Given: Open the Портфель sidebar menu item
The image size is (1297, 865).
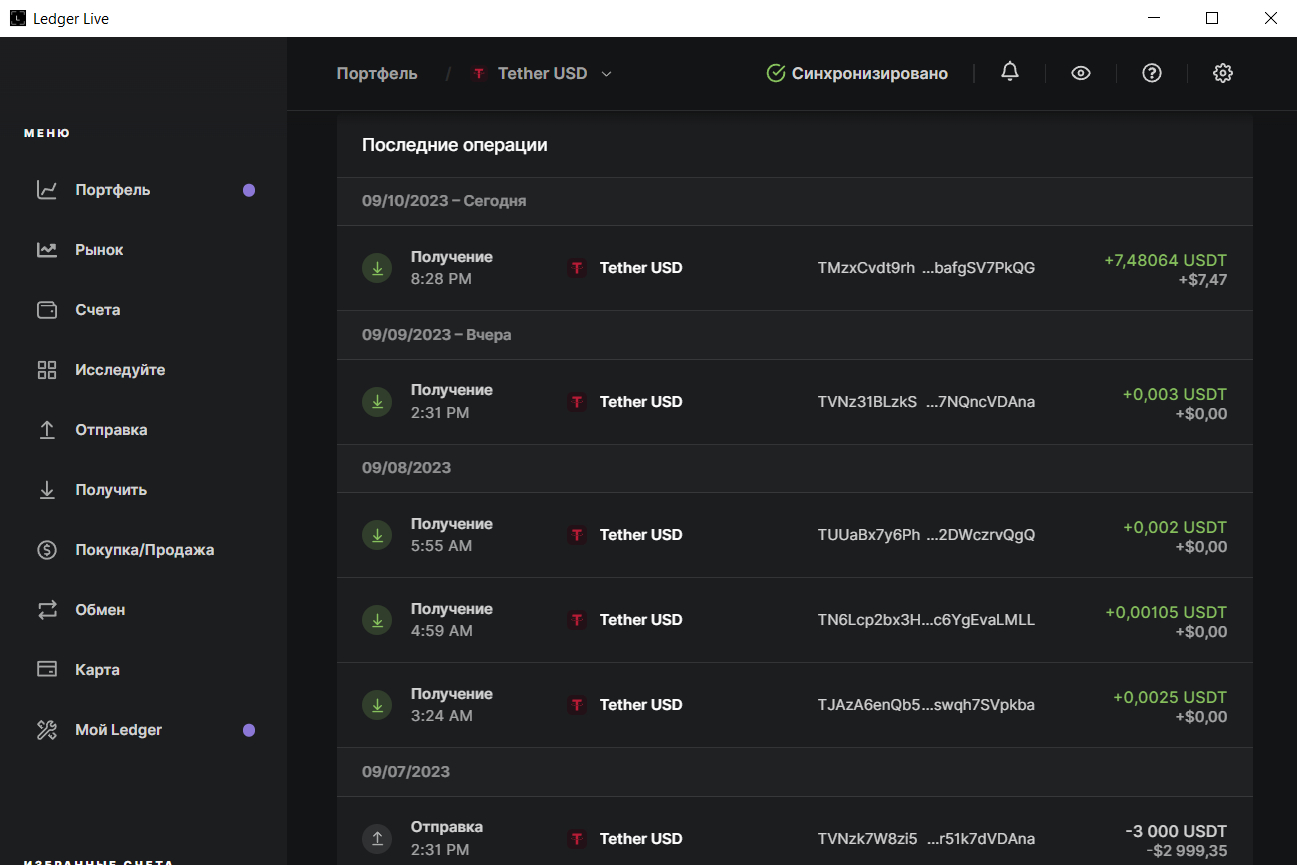Looking at the screenshot, I should pos(143,190).
